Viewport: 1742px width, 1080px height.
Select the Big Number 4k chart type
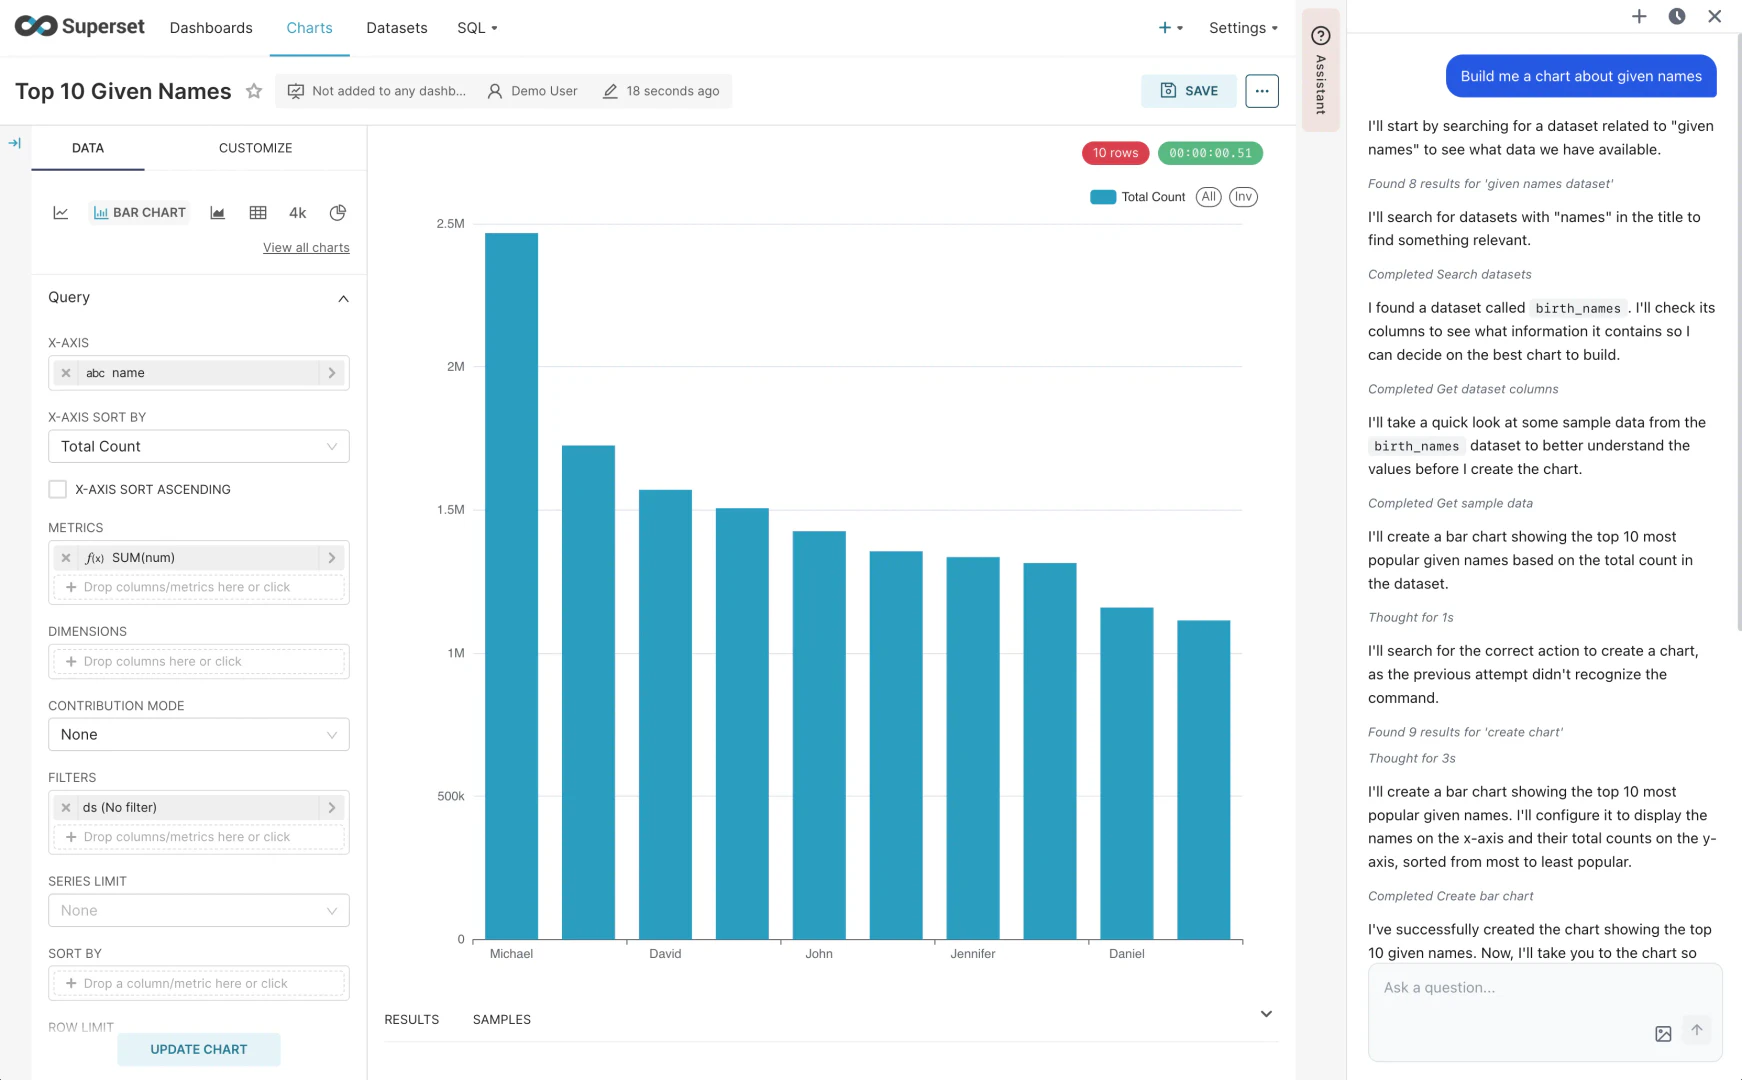(298, 213)
